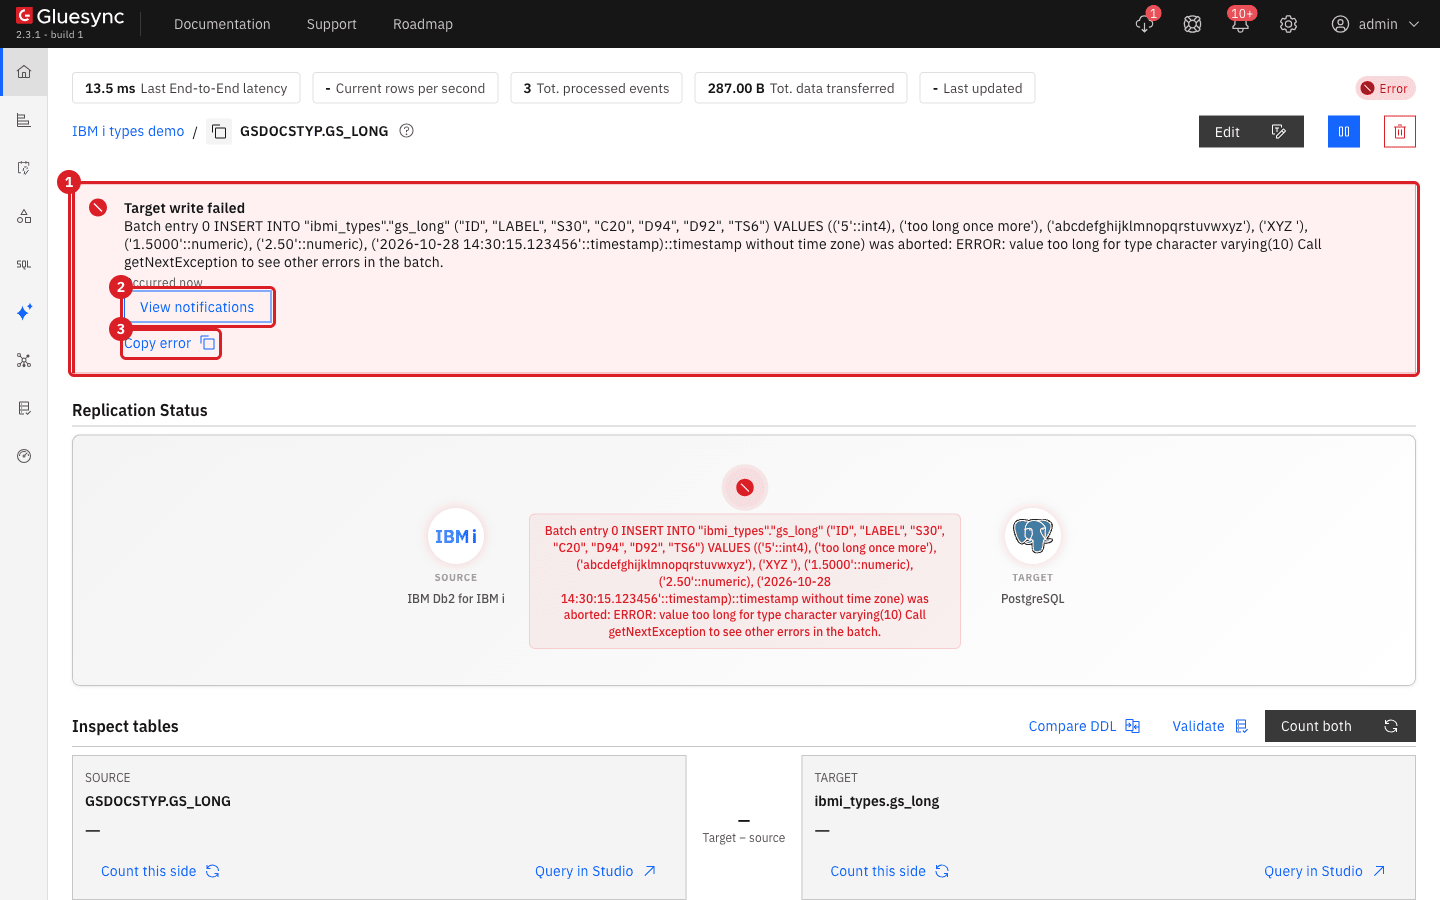Open the settings gear icon
This screenshot has width=1440, height=900.
1288,24
